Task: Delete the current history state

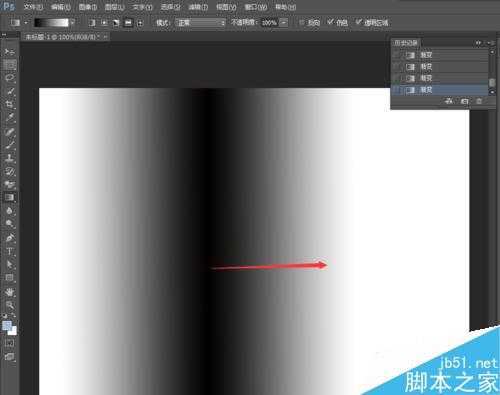Action: [479, 101]
